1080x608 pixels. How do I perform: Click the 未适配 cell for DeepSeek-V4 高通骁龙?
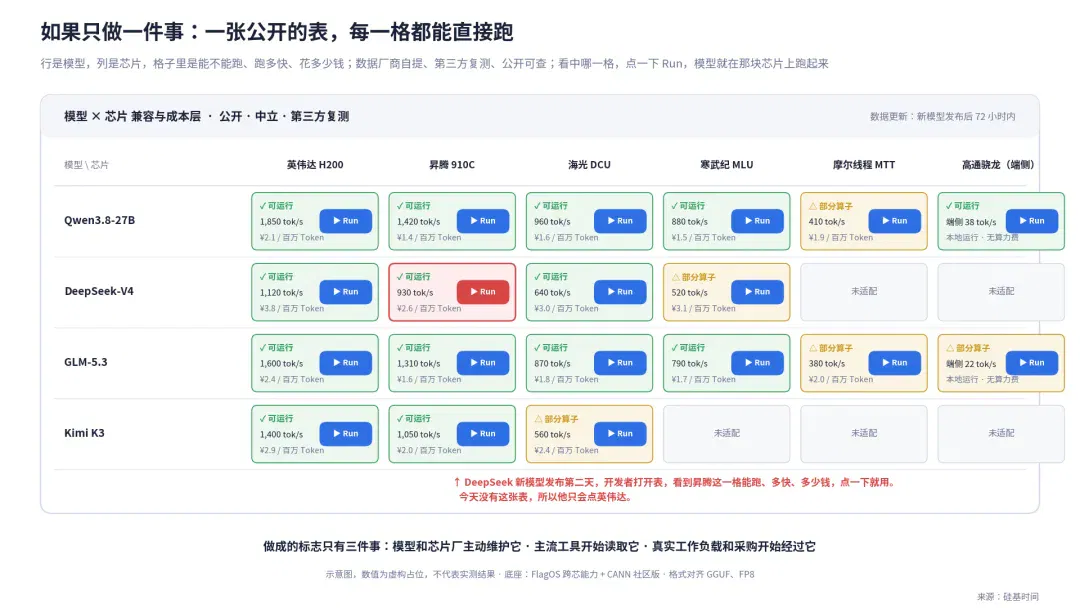pos(1001,292)
